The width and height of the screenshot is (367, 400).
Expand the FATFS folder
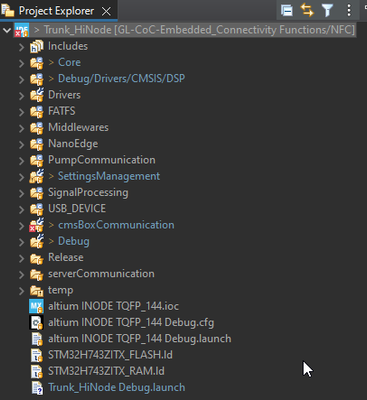[x=22, y=112]
